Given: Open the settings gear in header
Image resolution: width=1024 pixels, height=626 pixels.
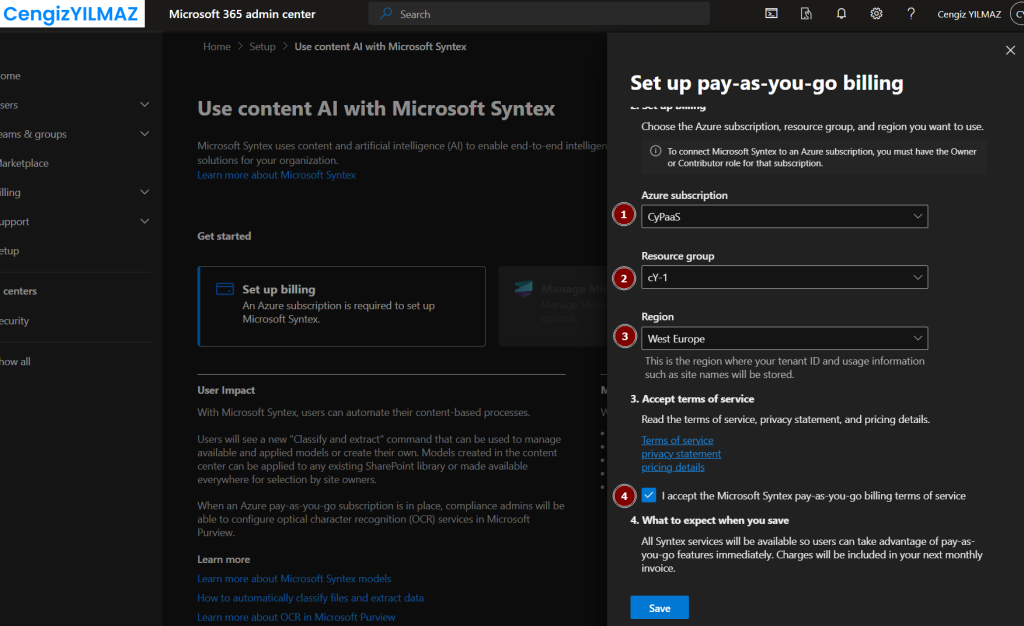Looking at the screenshot, I should [876, 14].
